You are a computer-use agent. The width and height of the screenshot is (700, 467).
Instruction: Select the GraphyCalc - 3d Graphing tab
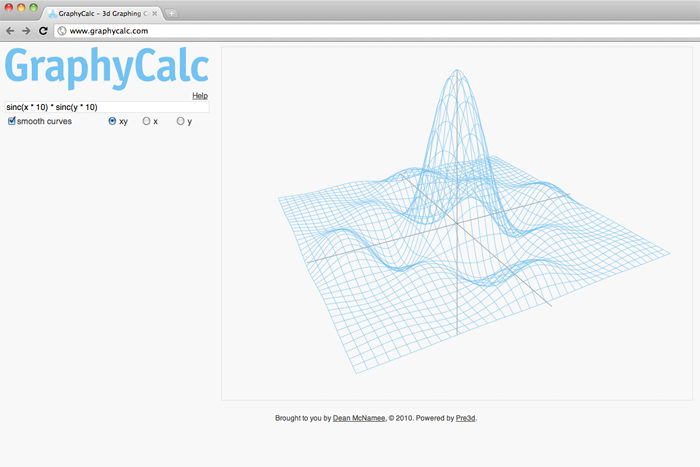[103, 13]
